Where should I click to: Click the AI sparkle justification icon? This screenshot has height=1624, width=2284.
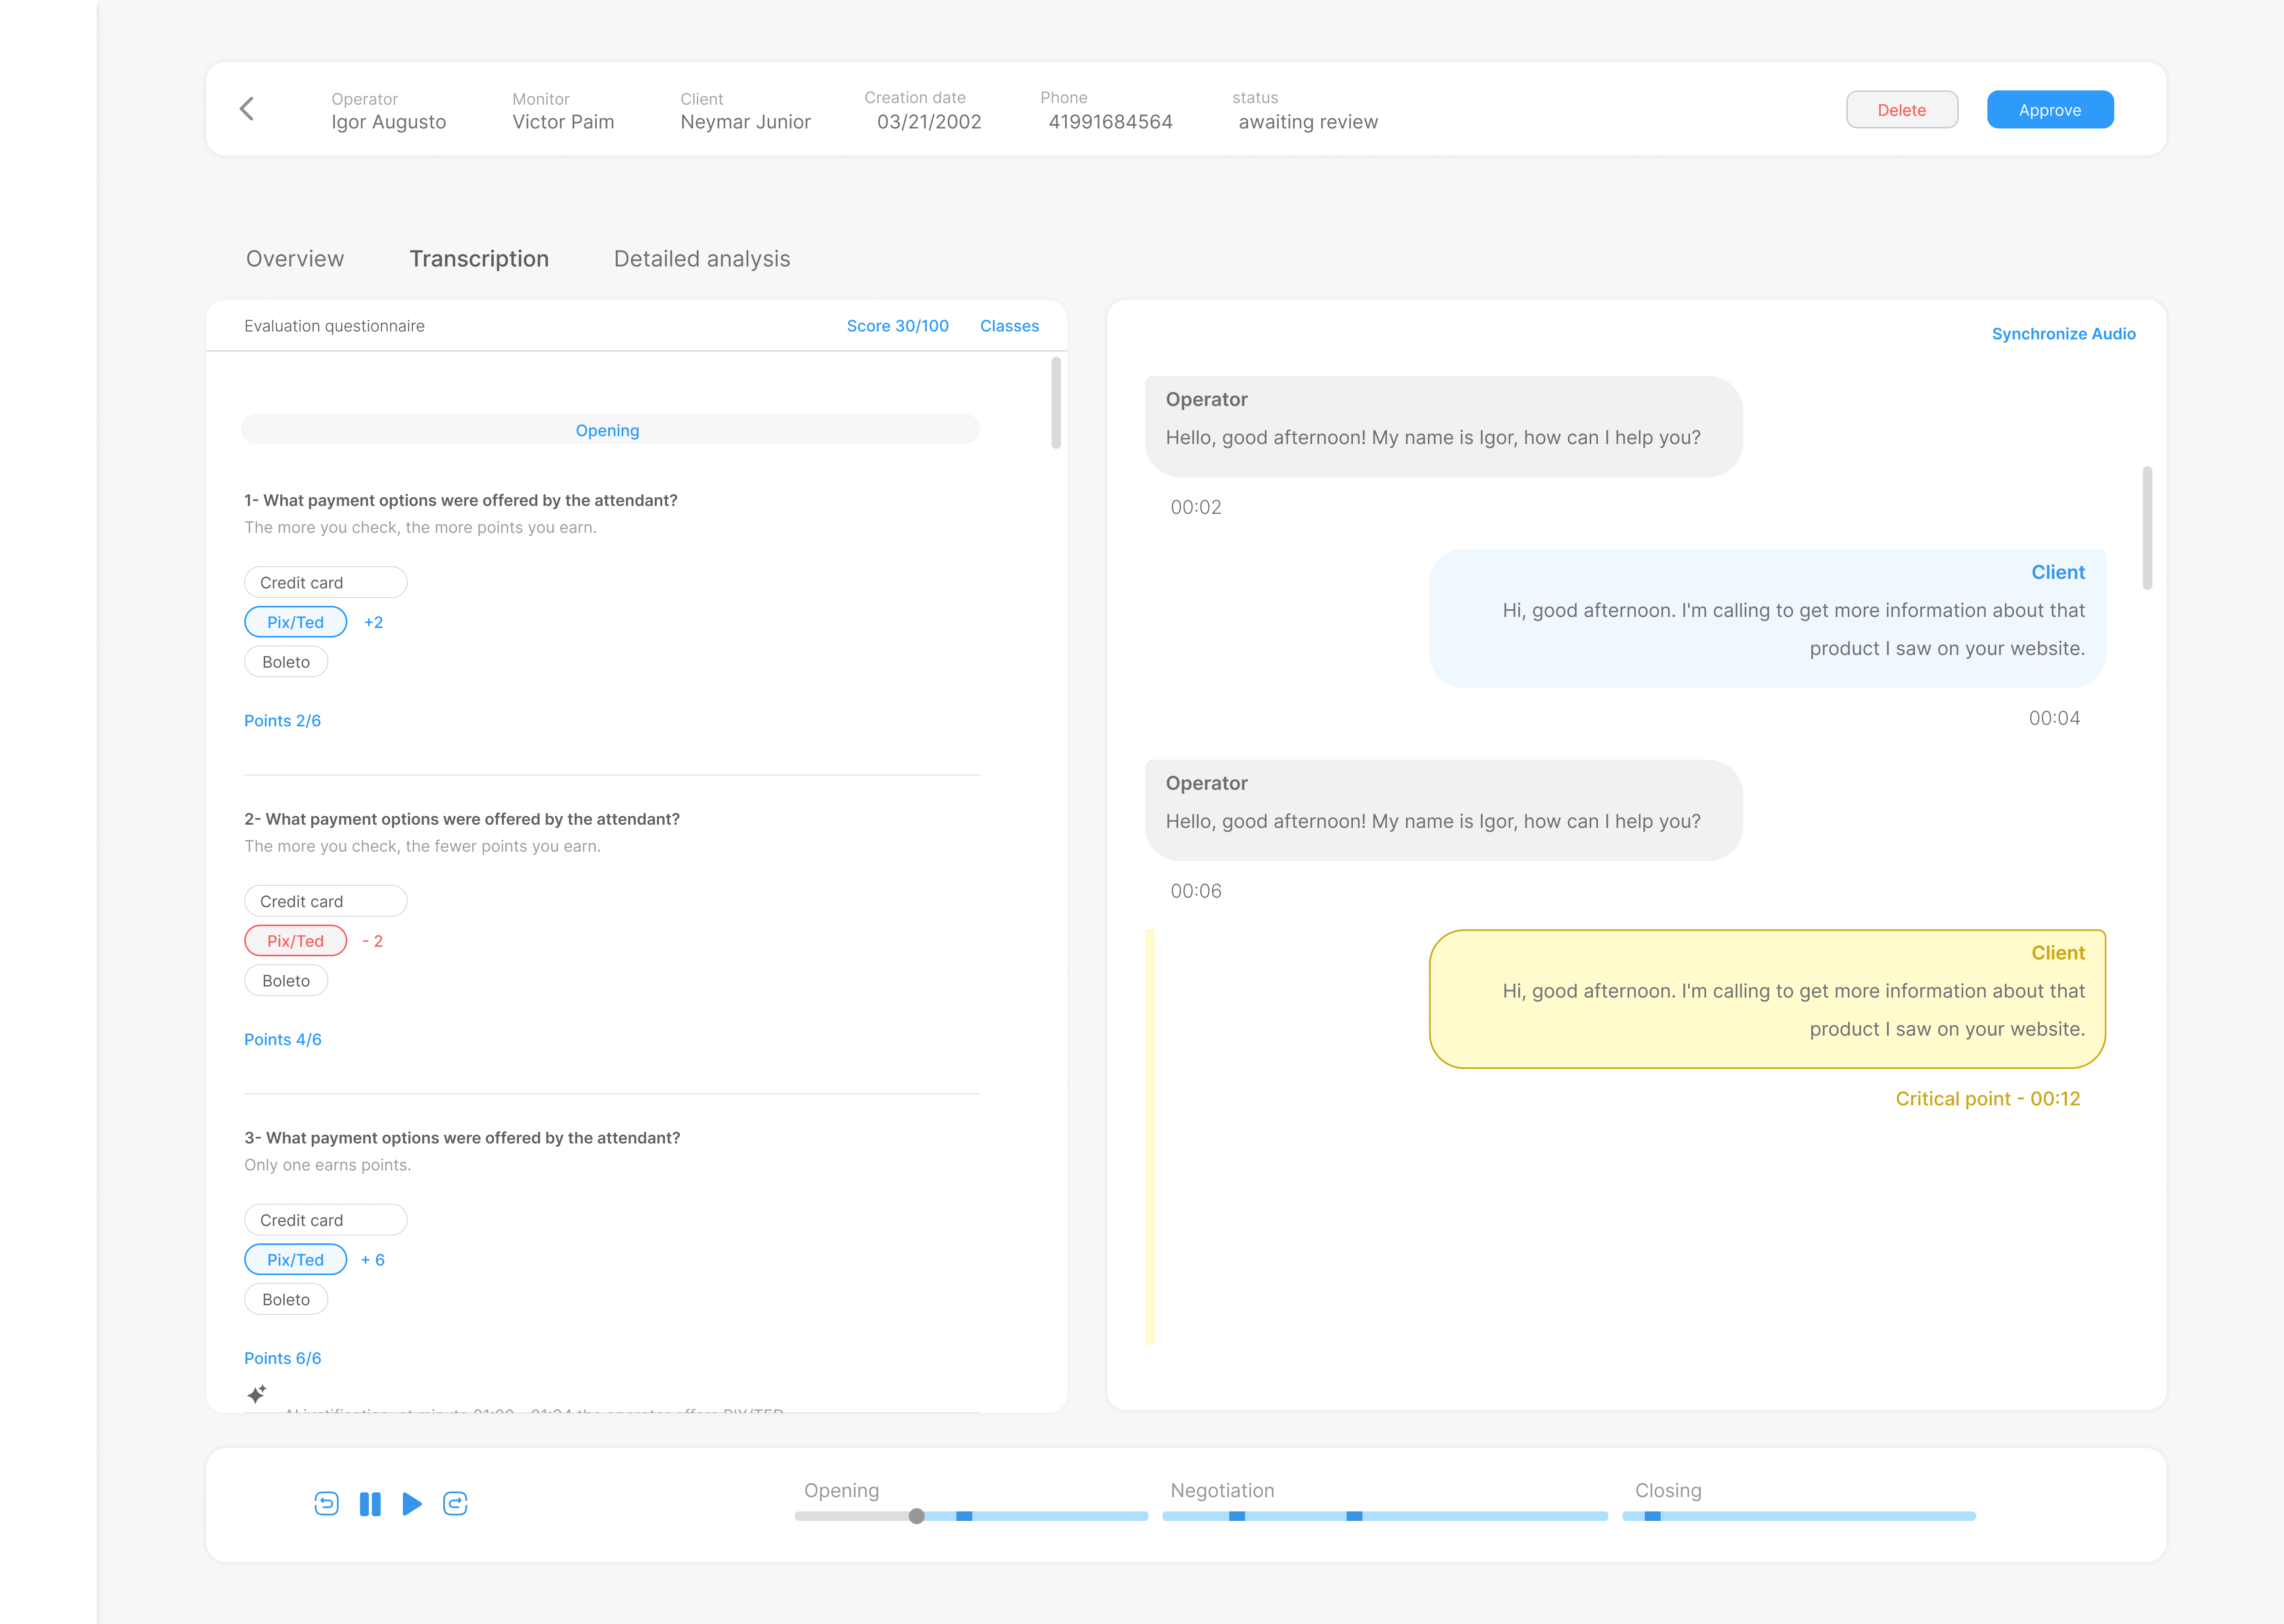[257, 1394]
